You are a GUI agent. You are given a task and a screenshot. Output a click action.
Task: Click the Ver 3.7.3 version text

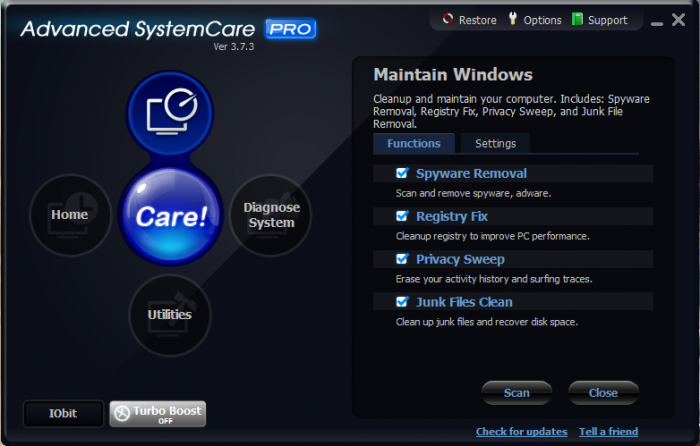(233, 47)
